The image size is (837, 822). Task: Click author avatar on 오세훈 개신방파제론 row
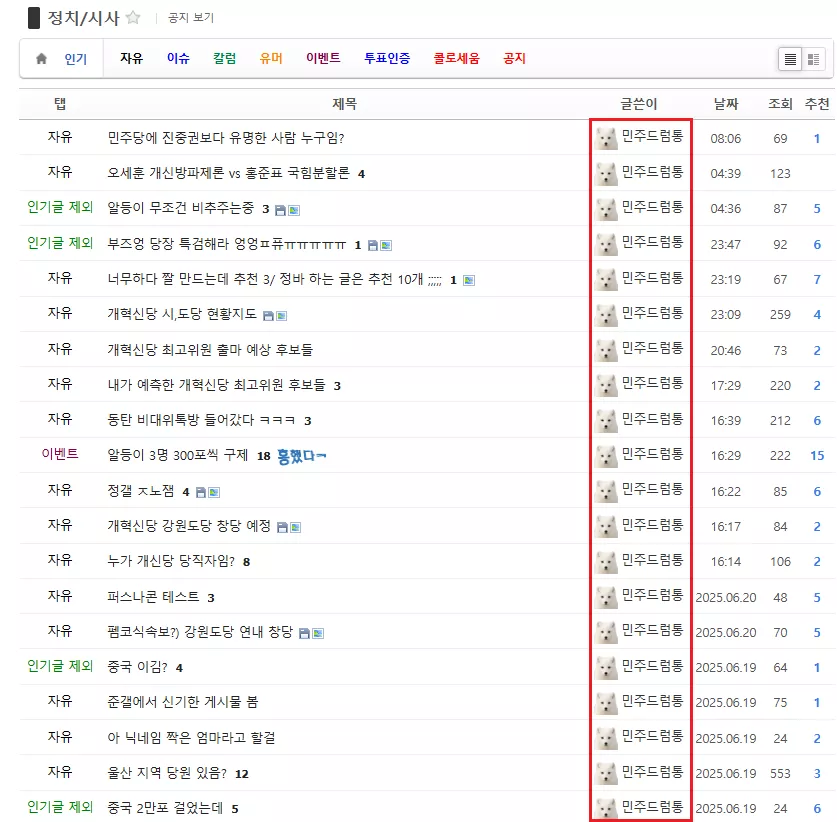606,174
